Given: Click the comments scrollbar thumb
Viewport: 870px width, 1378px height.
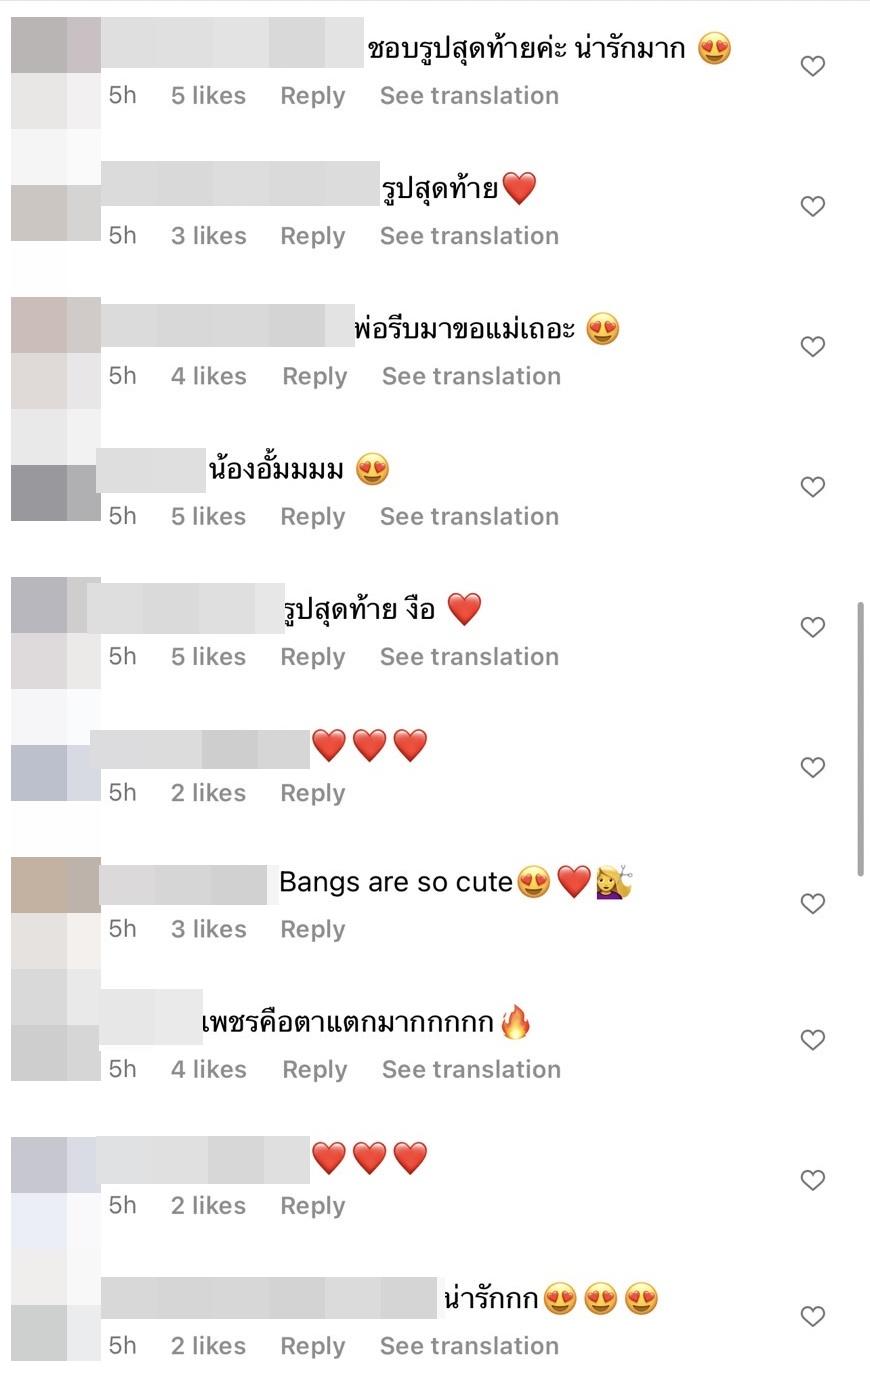Looking at the screenshot, I should click(x=860, y=740).
